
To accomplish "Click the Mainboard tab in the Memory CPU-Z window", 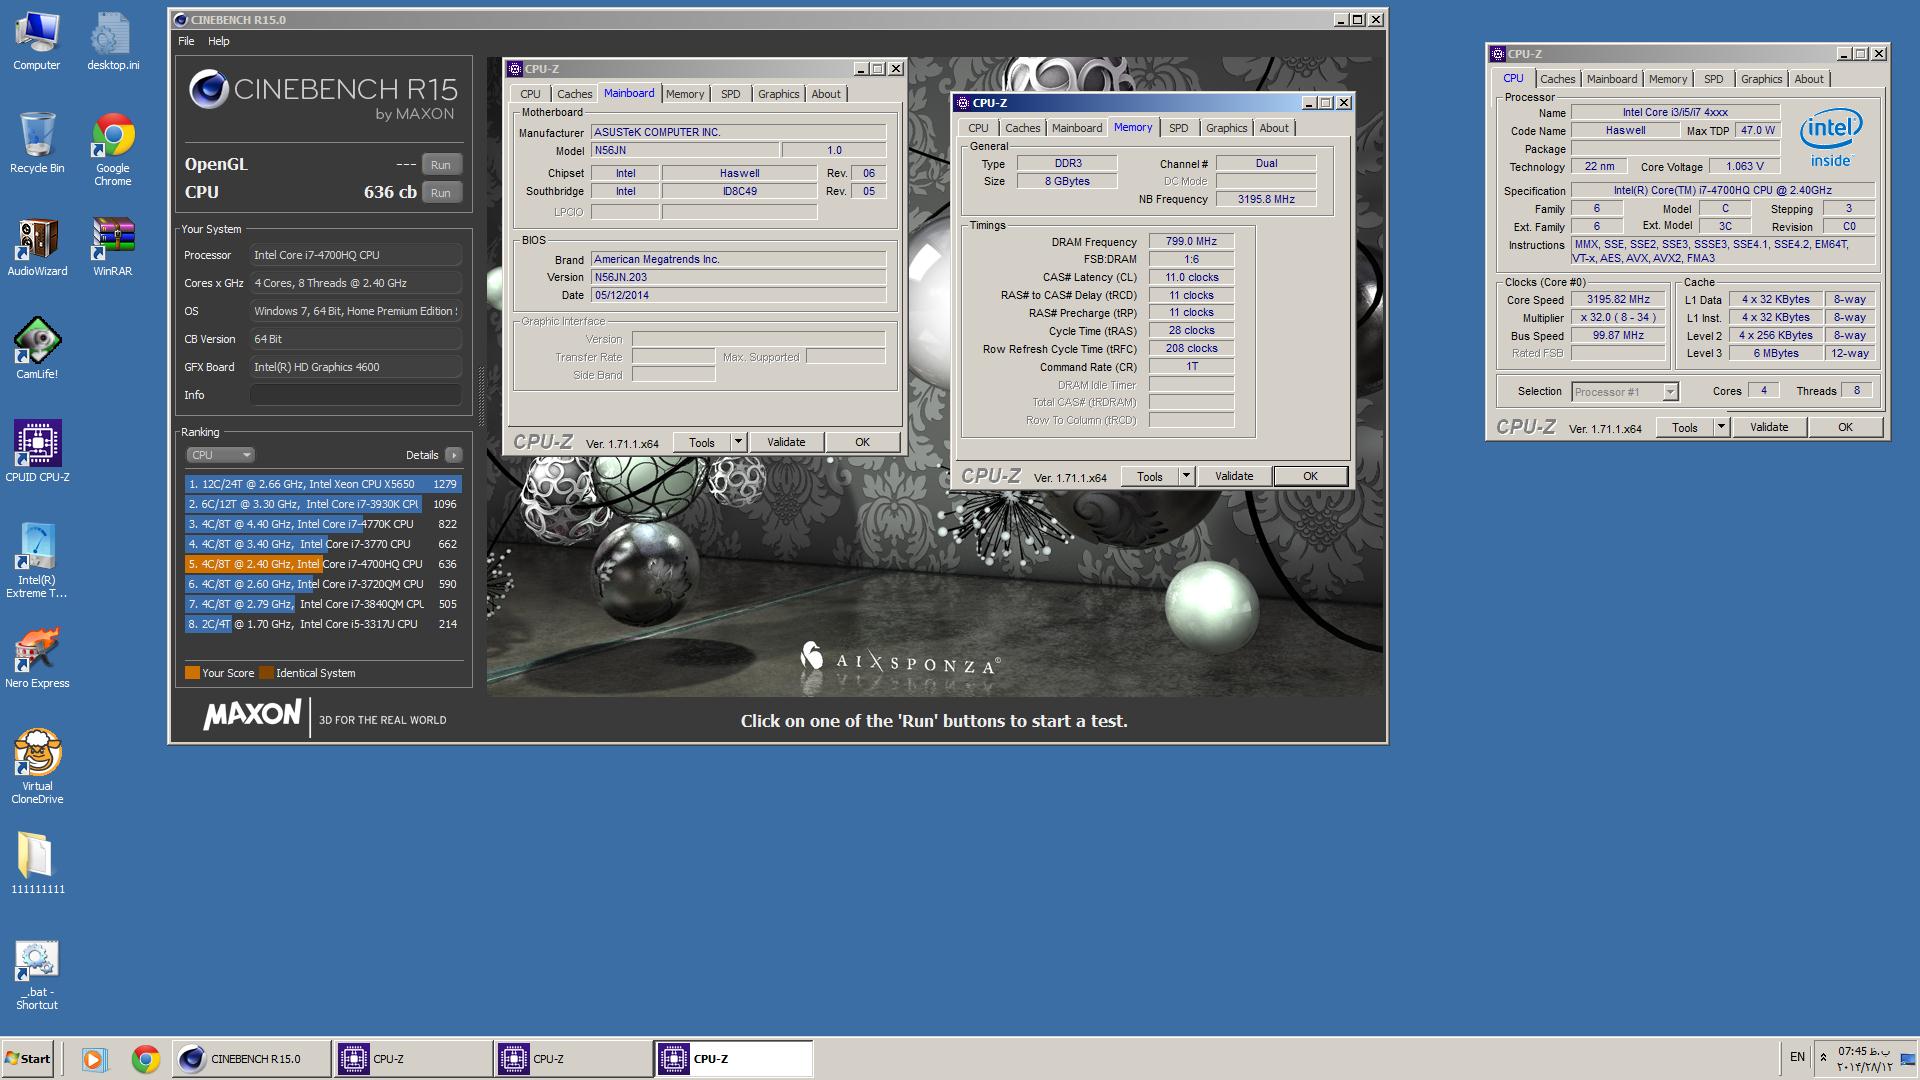I will (x=1077, y=128).
